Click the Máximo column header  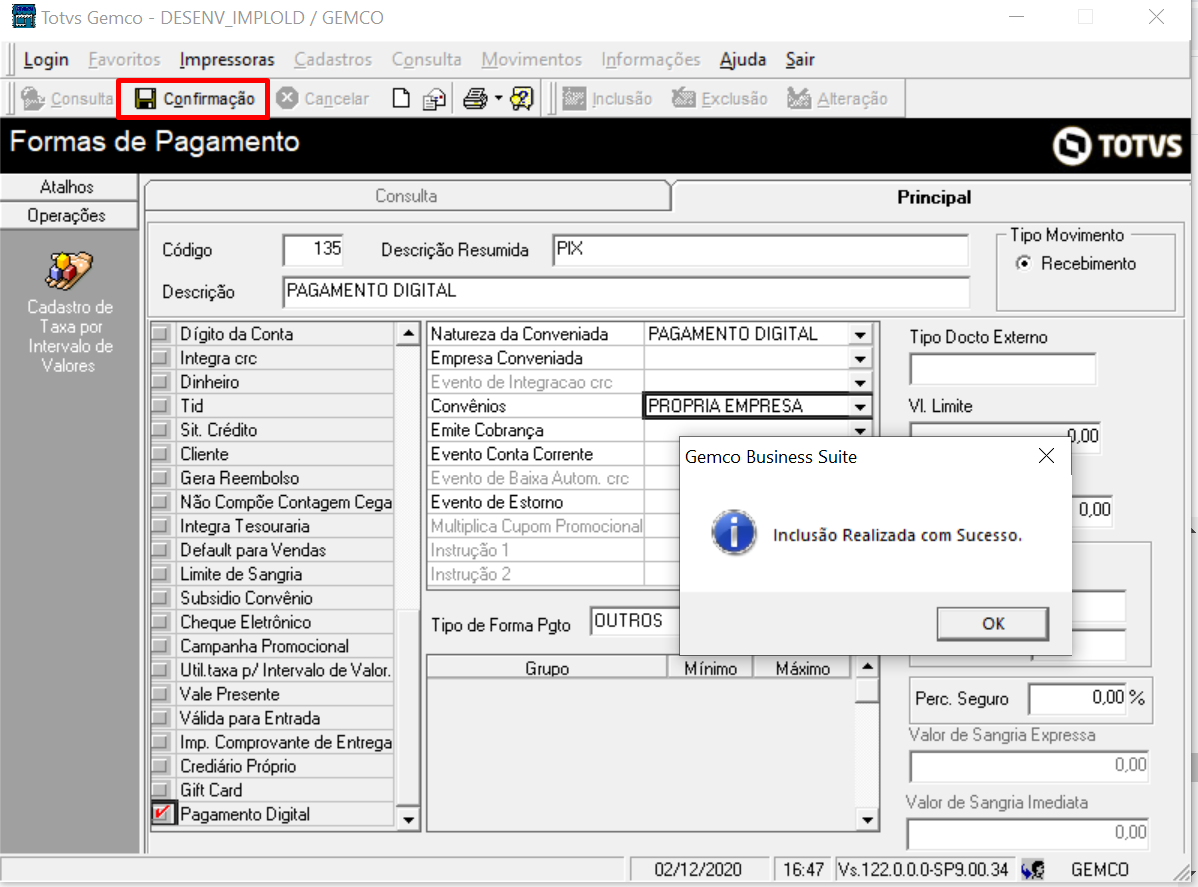[x=802, y=668]
